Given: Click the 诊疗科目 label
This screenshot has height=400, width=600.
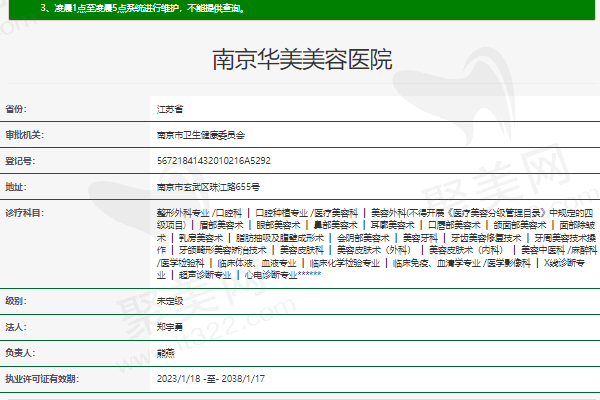Looking at the screenshot, I should [24, 213].
